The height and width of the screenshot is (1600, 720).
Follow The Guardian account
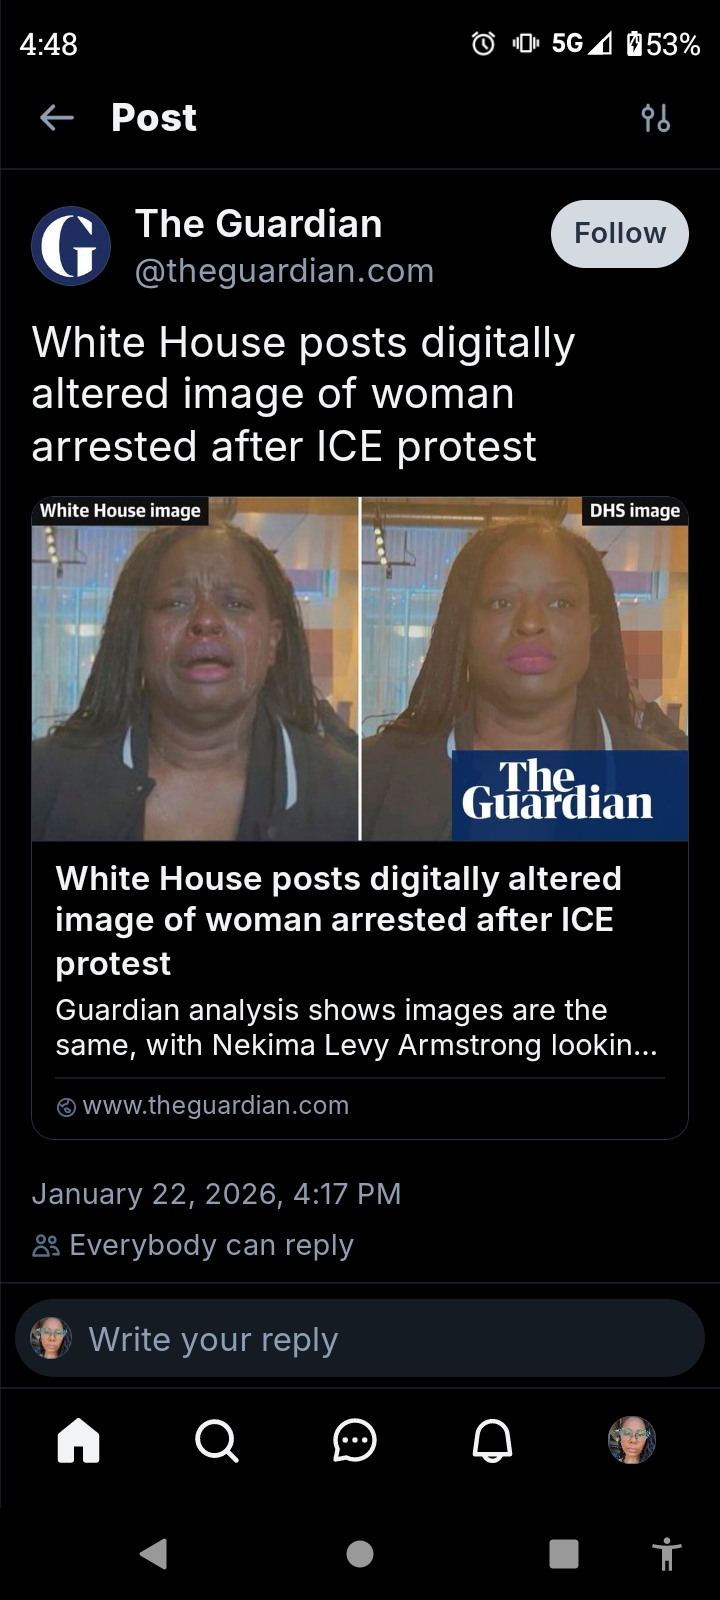coord(620,234)
